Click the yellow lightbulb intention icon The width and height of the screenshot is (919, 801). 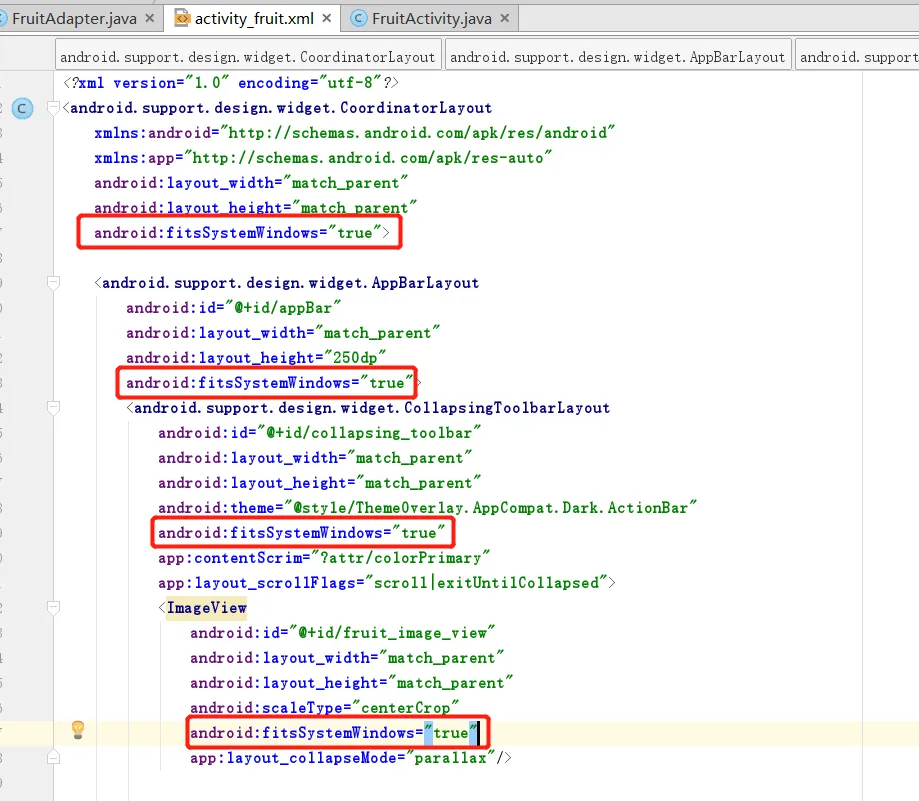[x=78, y=730]
